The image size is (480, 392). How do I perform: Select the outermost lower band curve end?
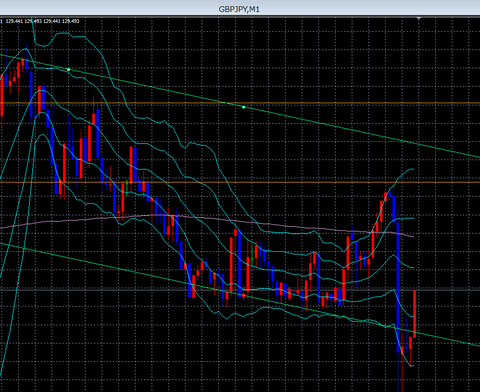pyautogui.click(x=413, y=366)
